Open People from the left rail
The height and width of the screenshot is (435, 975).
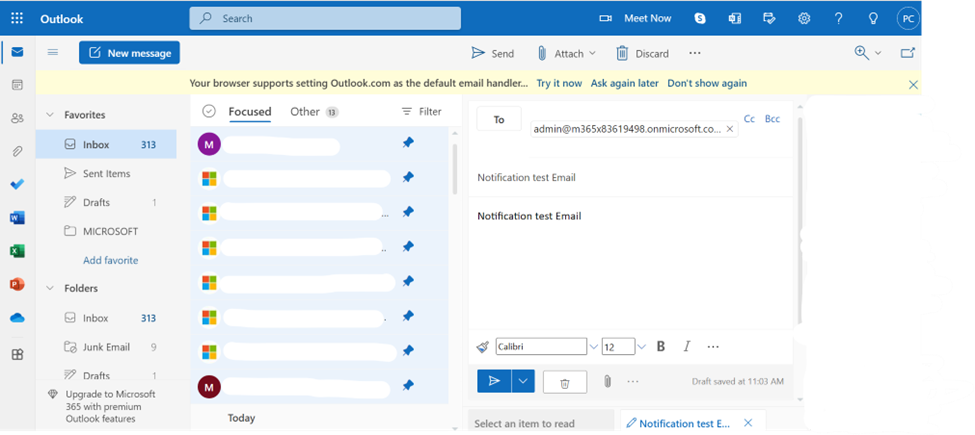[17, 118]
